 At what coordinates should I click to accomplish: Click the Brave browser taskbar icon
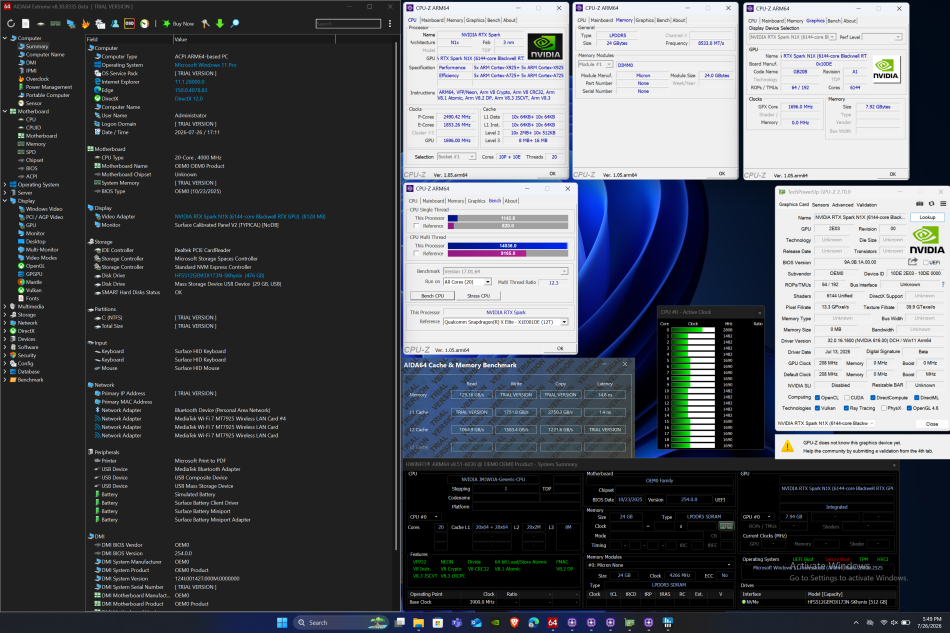click(x=514, y=622)
